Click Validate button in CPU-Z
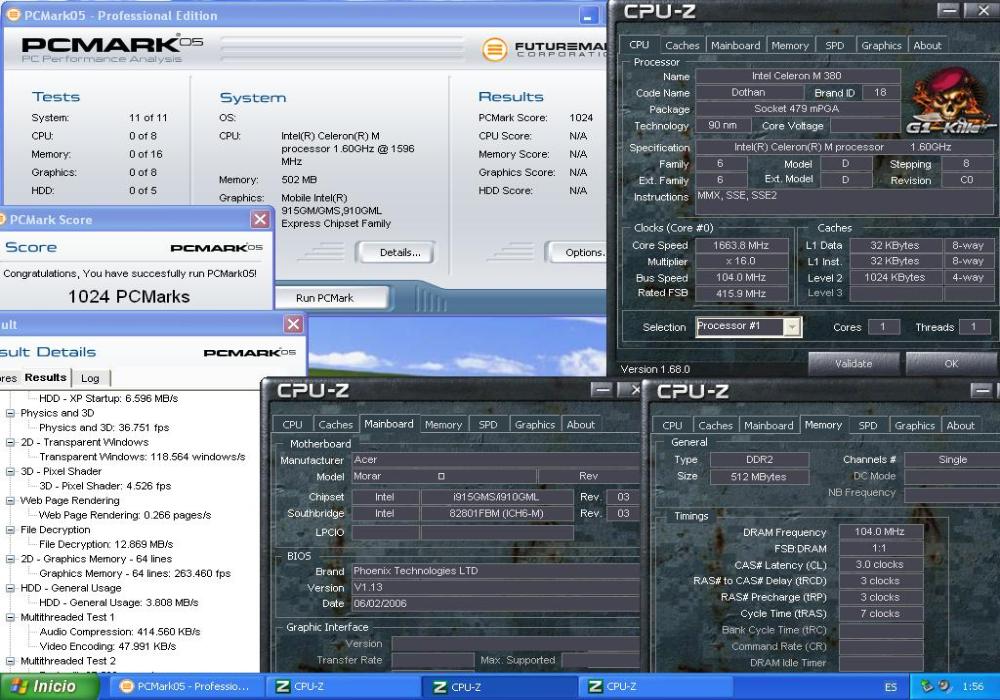This screenshot has width=1000, height=700. 853,363
